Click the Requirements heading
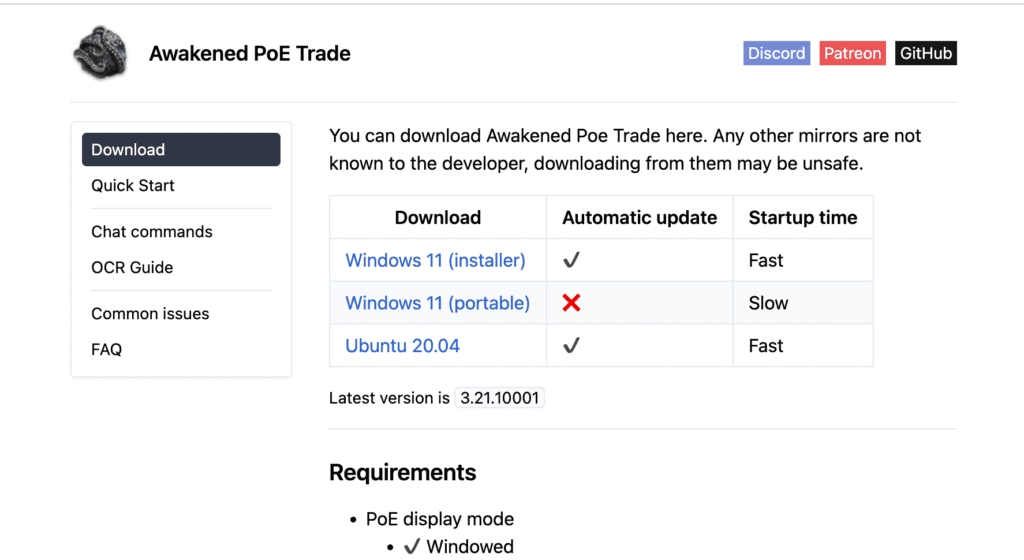1024x560 pixels. (402, 473)
